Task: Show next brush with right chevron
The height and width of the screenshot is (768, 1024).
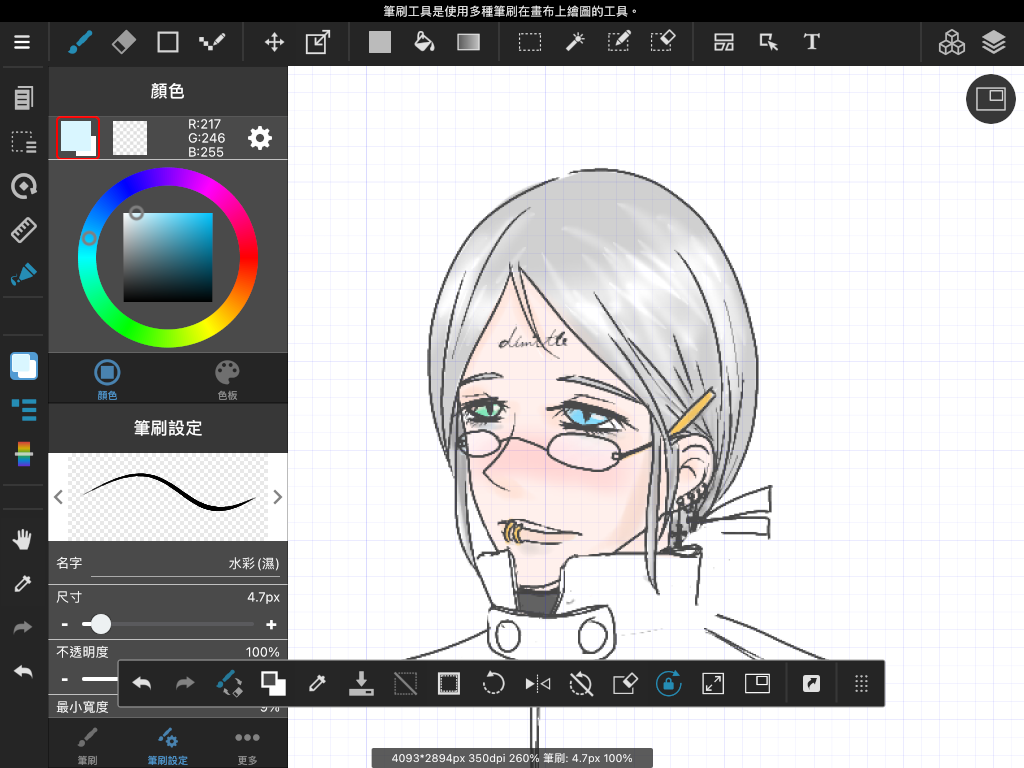Action: [x=278, y=497]
